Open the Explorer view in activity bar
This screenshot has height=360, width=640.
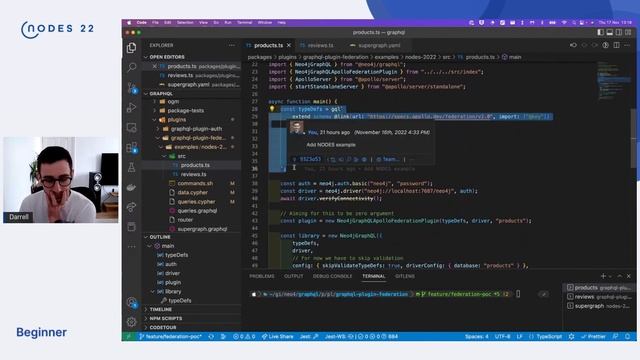point(131,48)
